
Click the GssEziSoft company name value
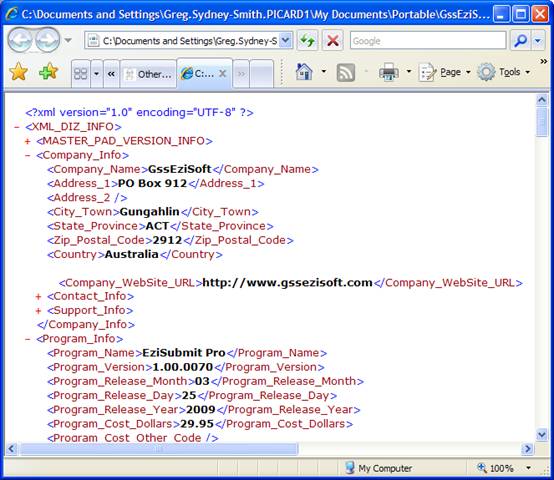(179, 169)
